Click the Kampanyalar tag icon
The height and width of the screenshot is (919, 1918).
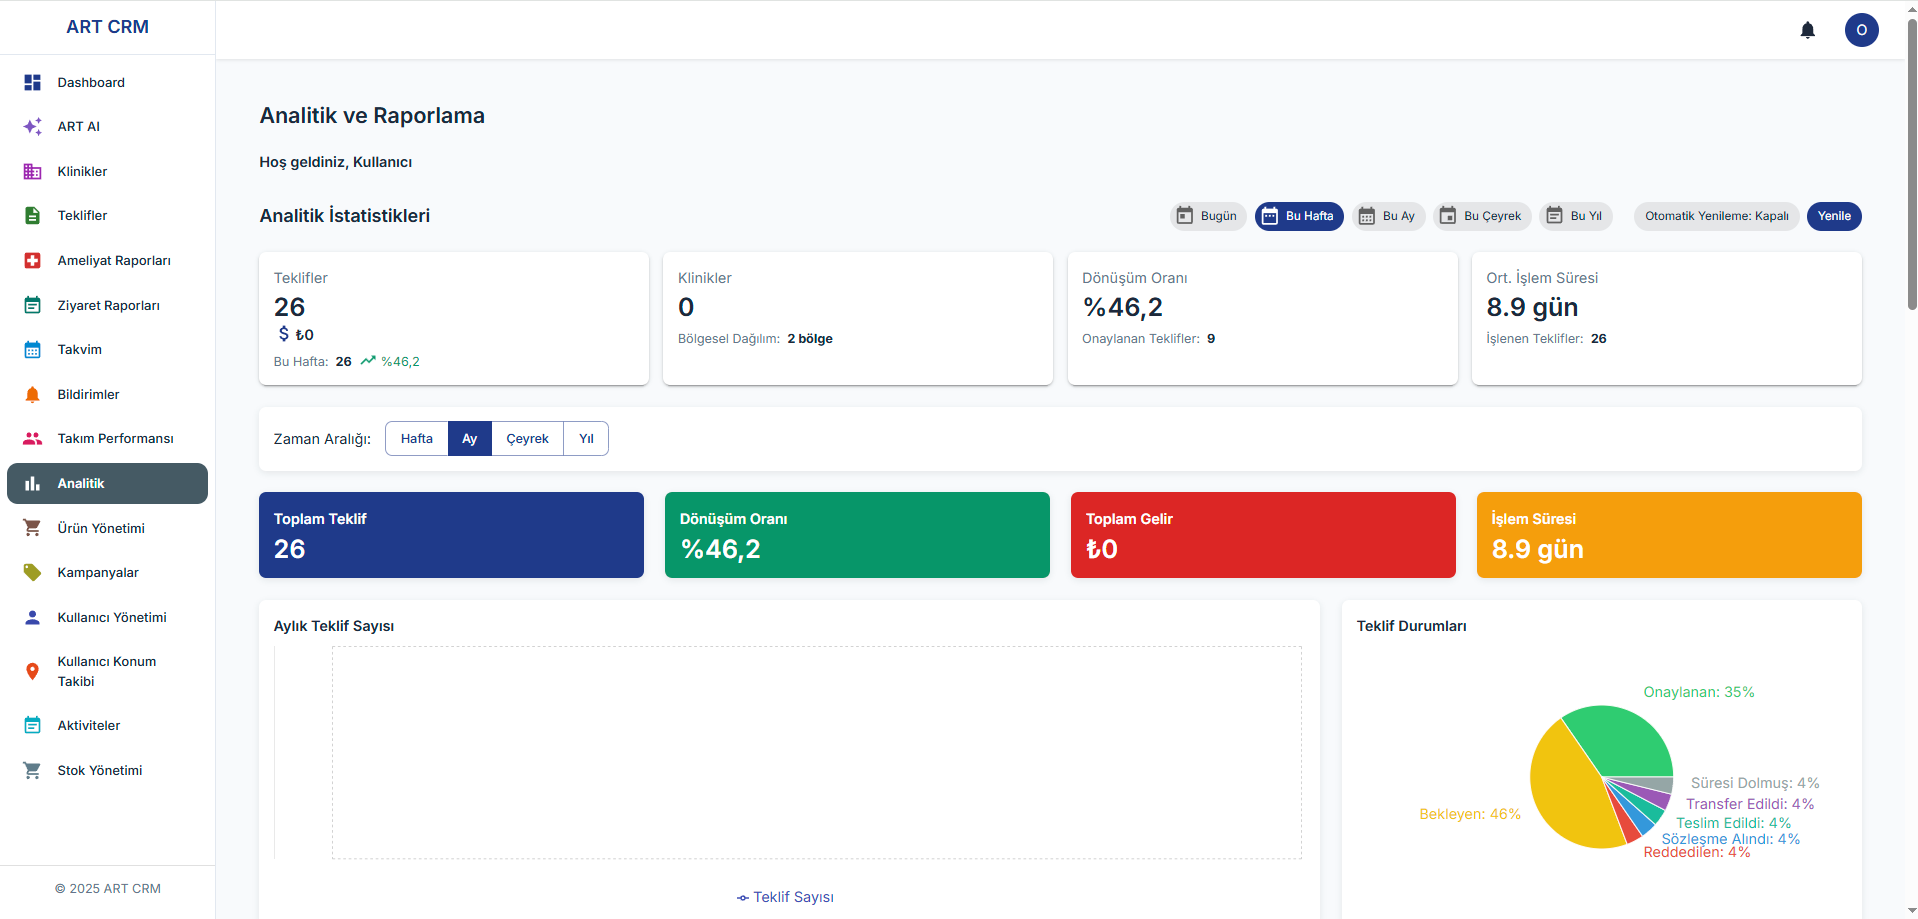32,573
